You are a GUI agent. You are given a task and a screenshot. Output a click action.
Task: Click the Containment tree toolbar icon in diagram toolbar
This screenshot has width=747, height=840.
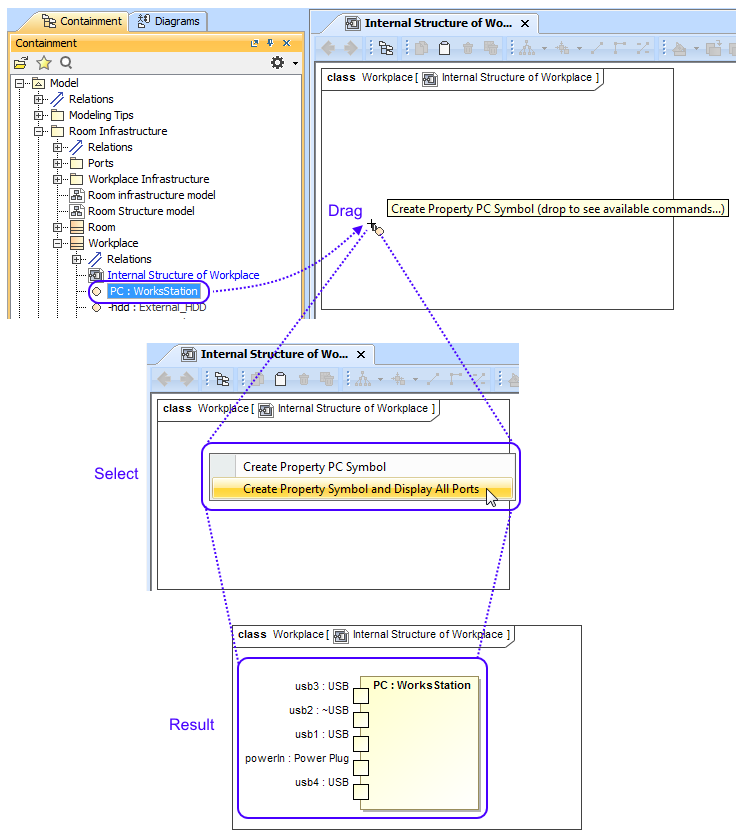tap(386, 48)
